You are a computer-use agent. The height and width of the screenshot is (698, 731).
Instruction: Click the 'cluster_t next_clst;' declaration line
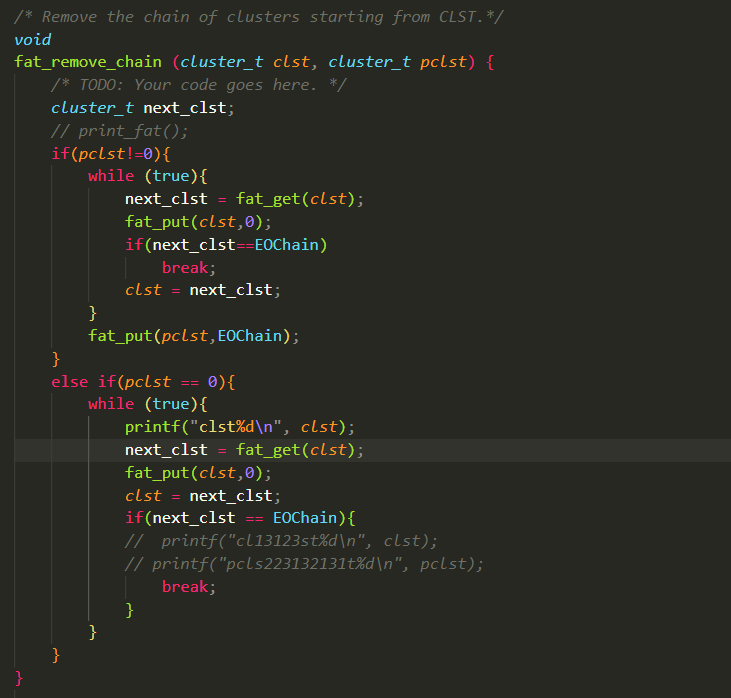pyautogui.click(x=147, y=108)
